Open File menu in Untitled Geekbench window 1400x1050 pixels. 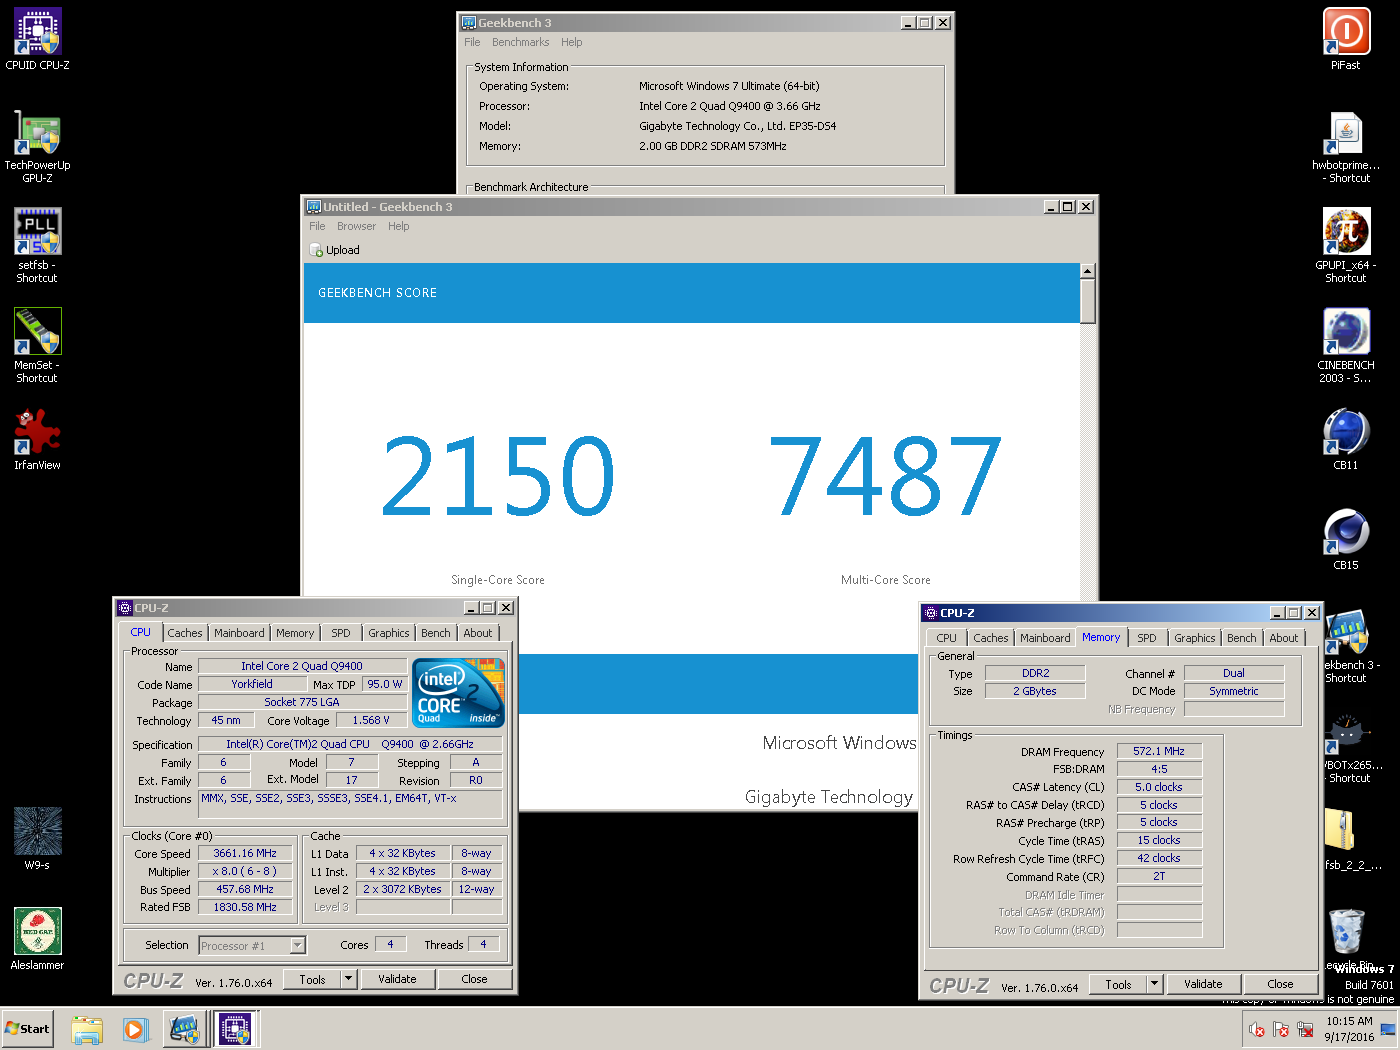(x=317, y=226)
